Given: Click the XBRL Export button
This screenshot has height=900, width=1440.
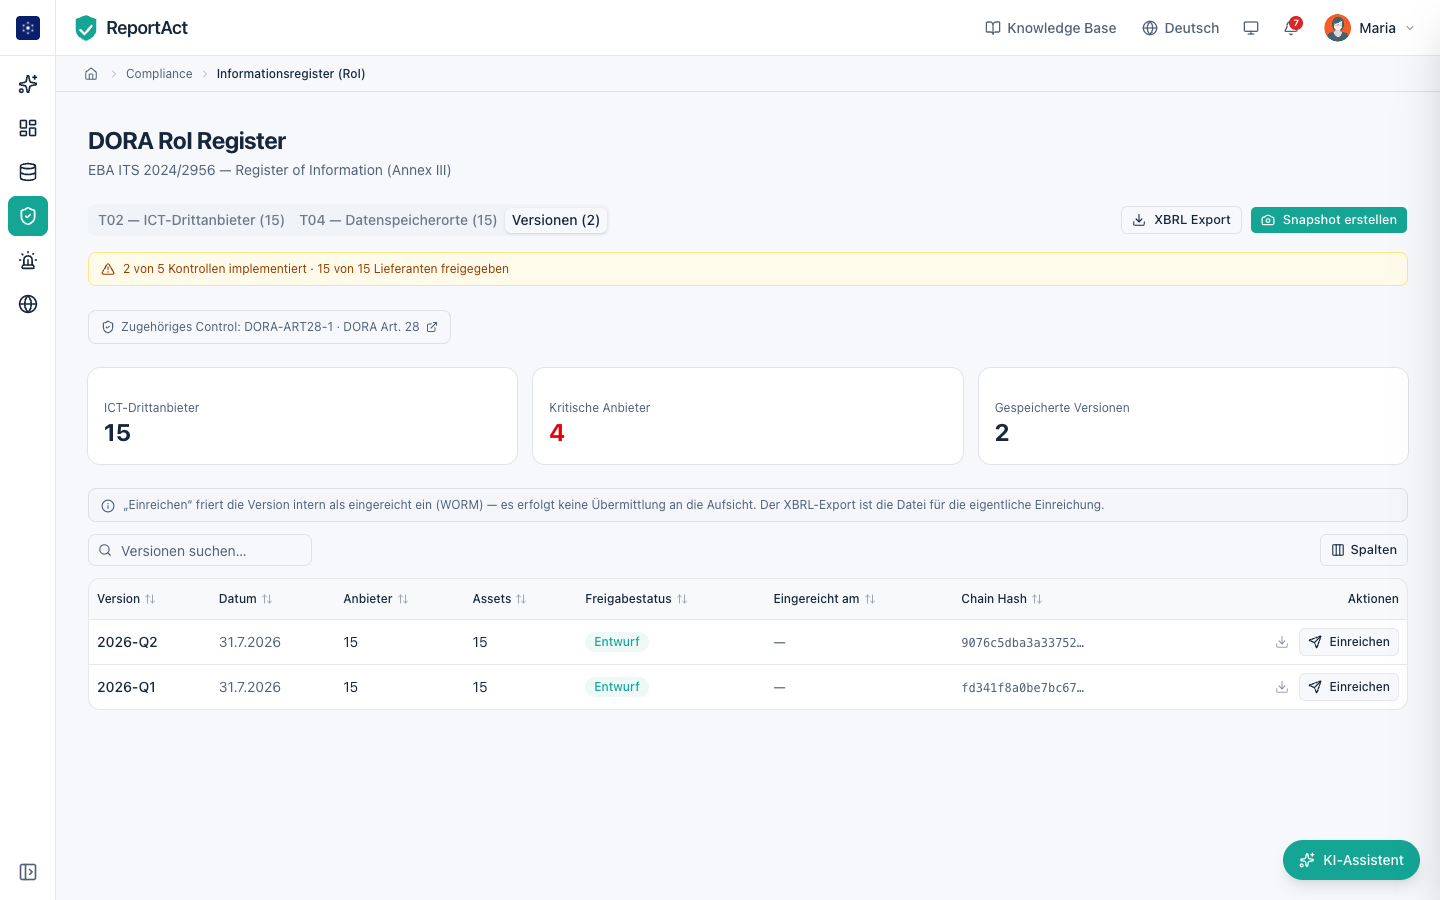Looking at the screenshot, I should tap(1181, 220).
